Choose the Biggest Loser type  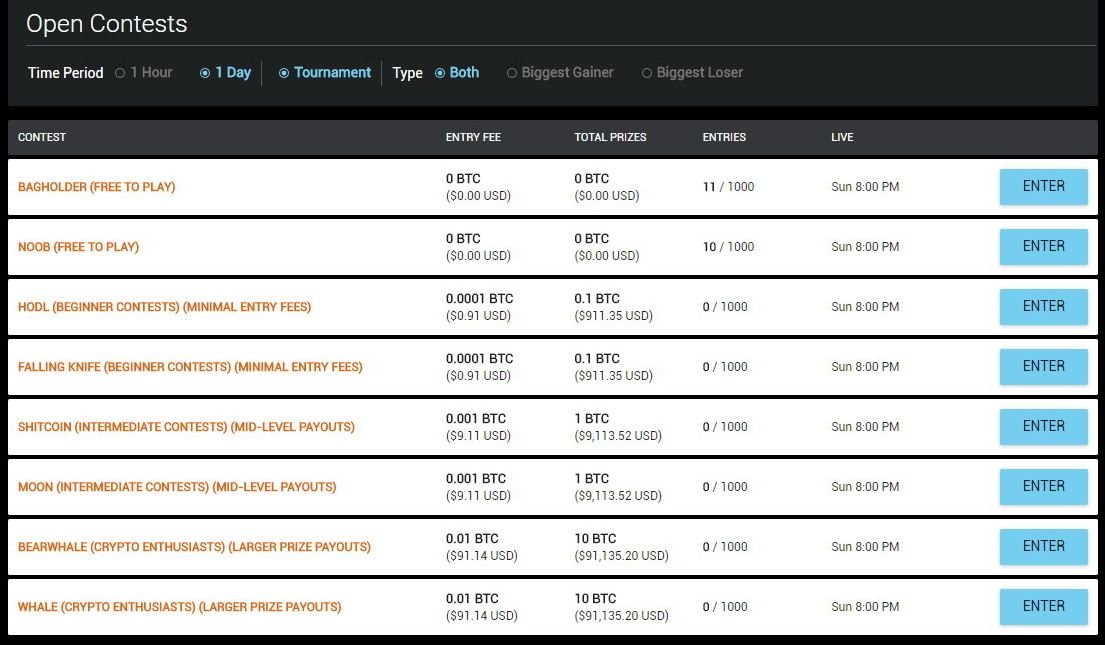pyautogui.click(x=693, y=73)
